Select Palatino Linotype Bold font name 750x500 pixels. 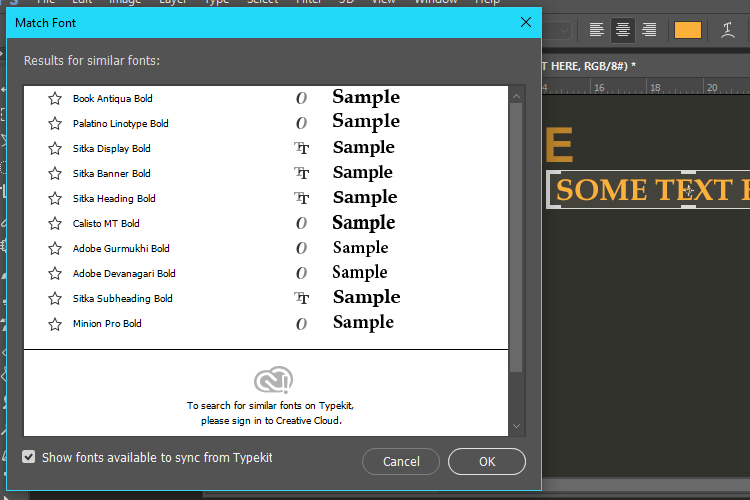point(121,123)
